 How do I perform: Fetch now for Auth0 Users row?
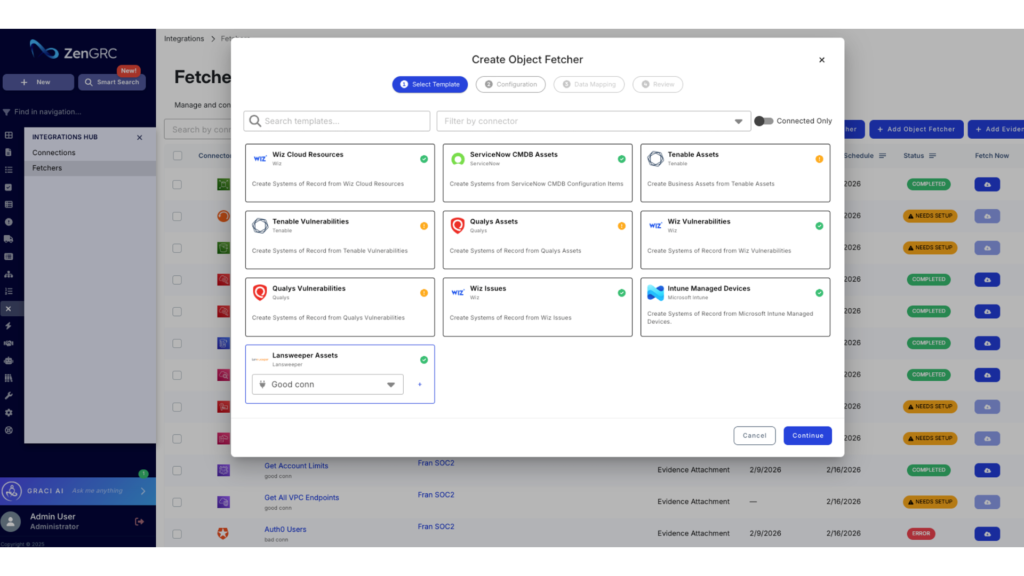pos(987,534)
